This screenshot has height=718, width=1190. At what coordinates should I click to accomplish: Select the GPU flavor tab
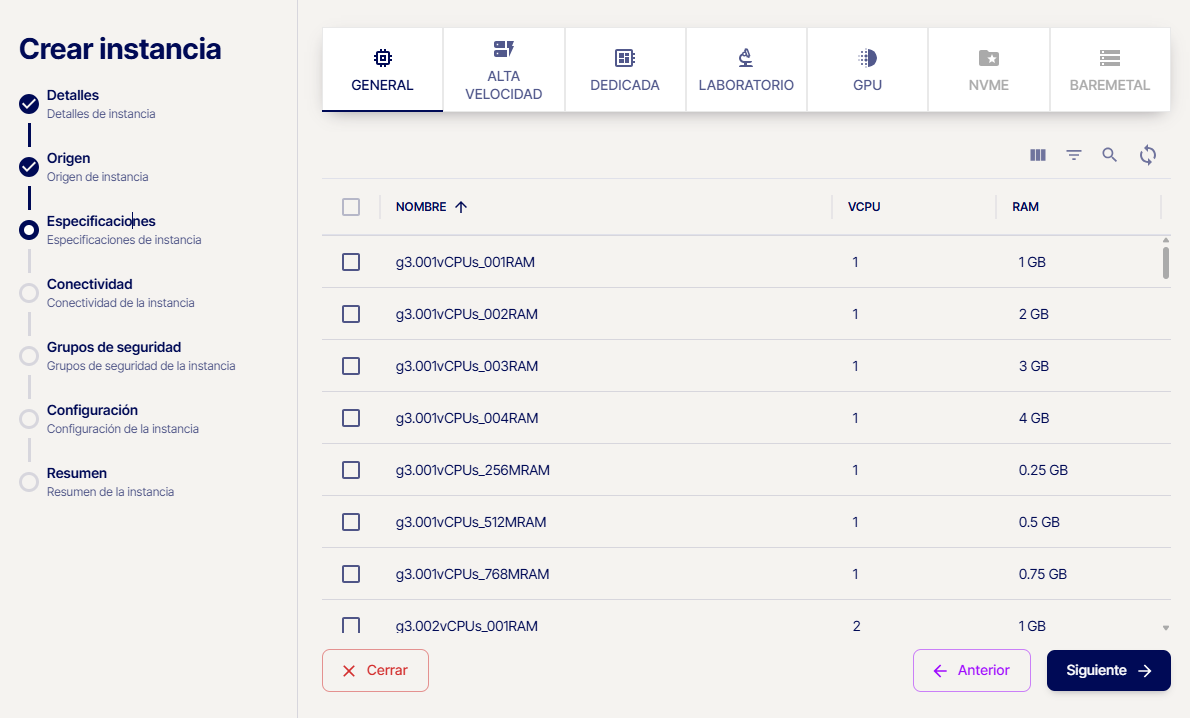[867, 69]
